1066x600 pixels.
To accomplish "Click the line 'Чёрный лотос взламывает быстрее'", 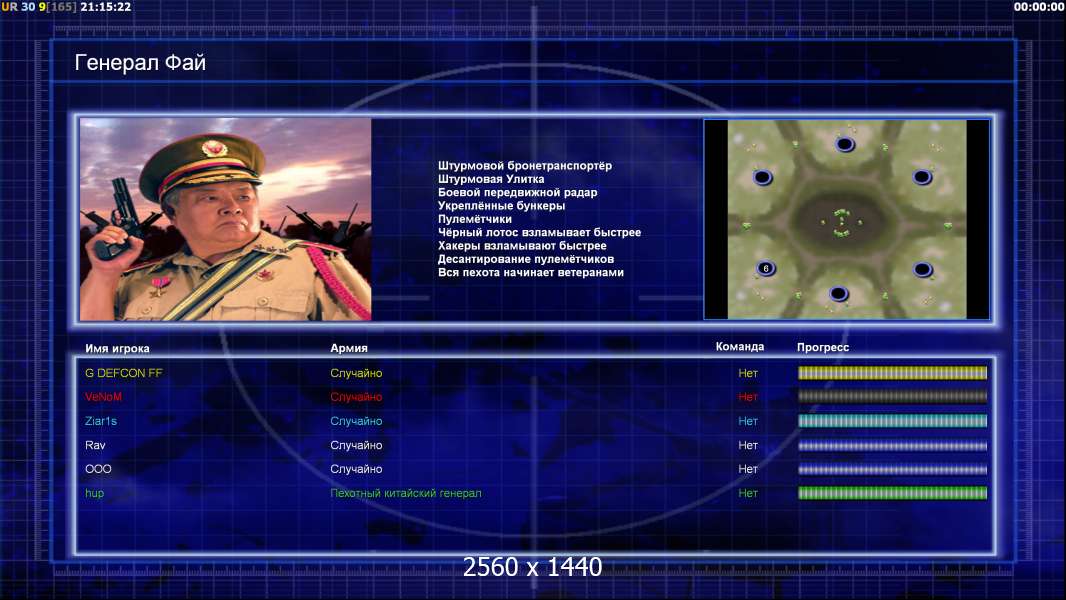I will point(539,232).
